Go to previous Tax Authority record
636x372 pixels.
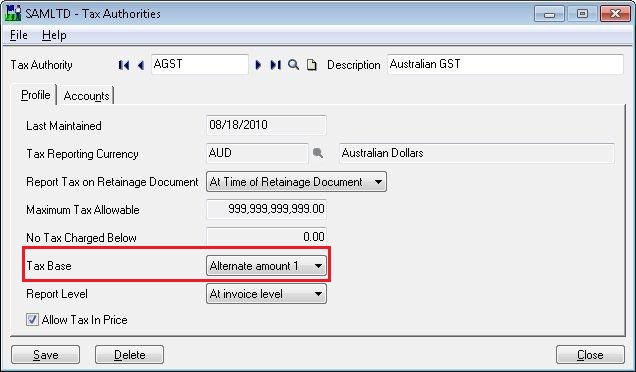(x=141, y=65)
